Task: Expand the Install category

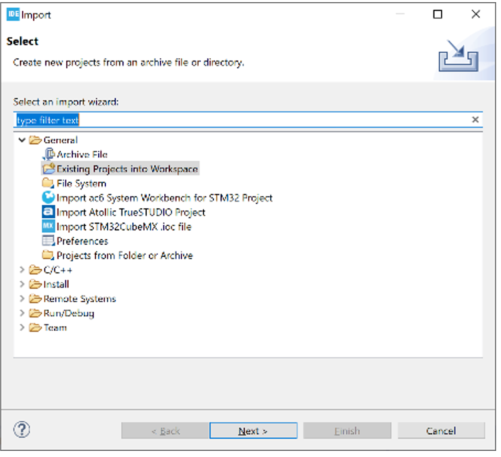Action: pyautogui.click(x=22, y=284)
